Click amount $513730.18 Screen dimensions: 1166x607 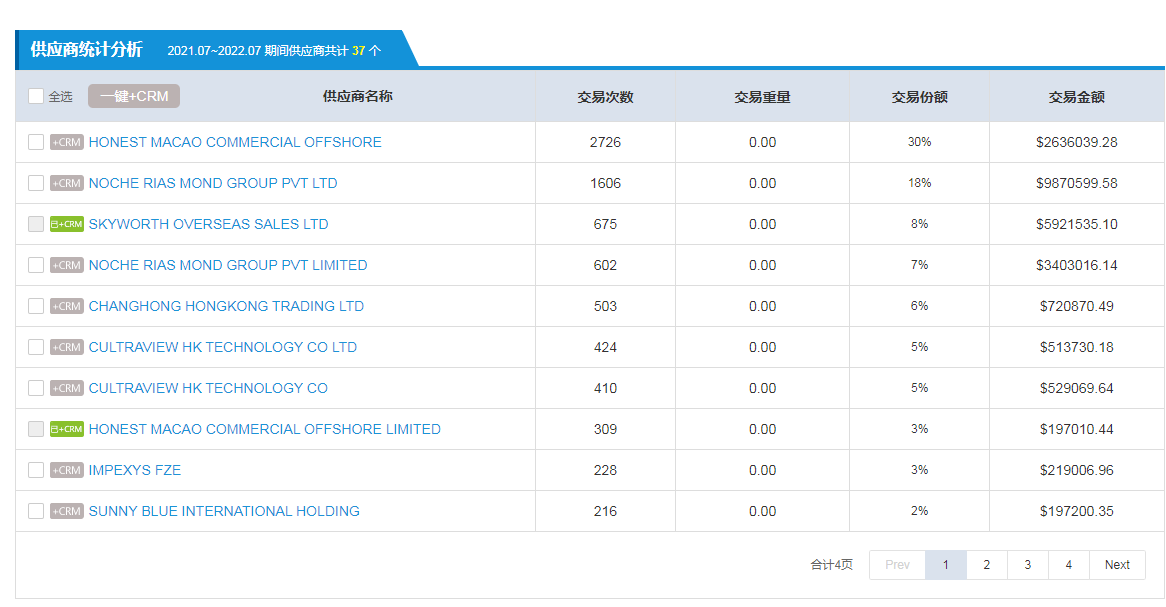click(x=1077, y=347)
